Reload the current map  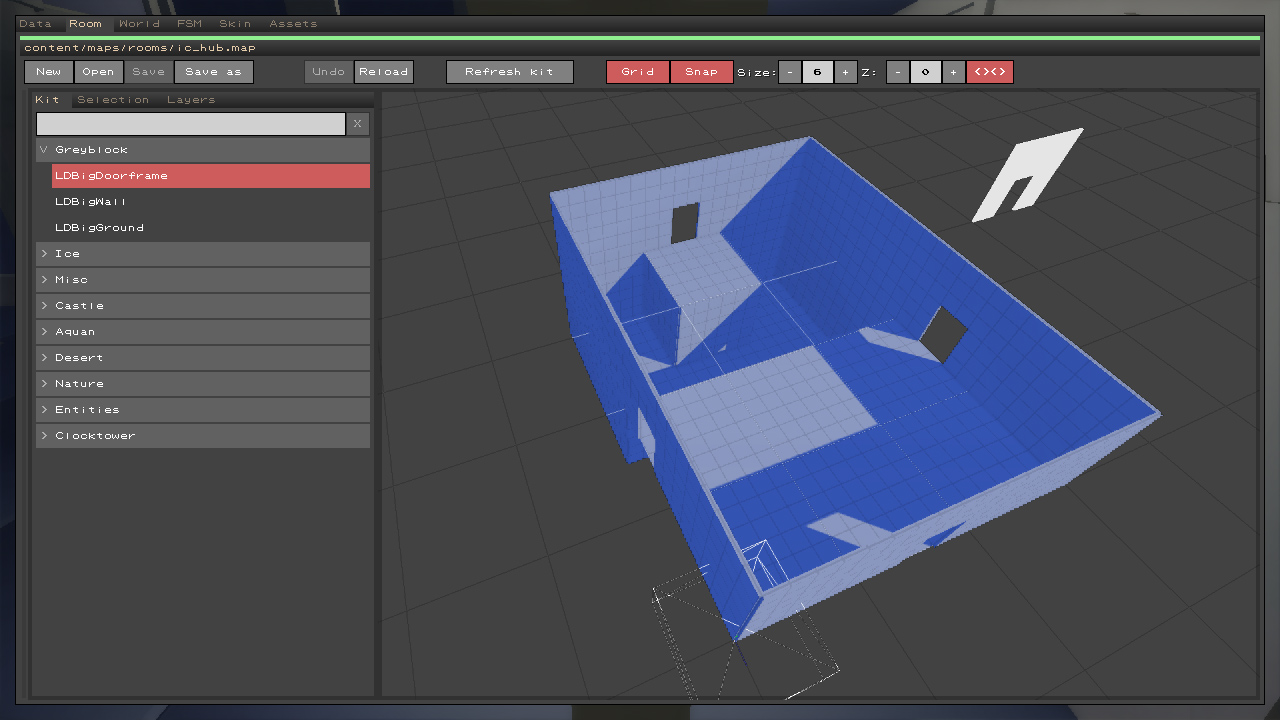(x=384, y=72)
